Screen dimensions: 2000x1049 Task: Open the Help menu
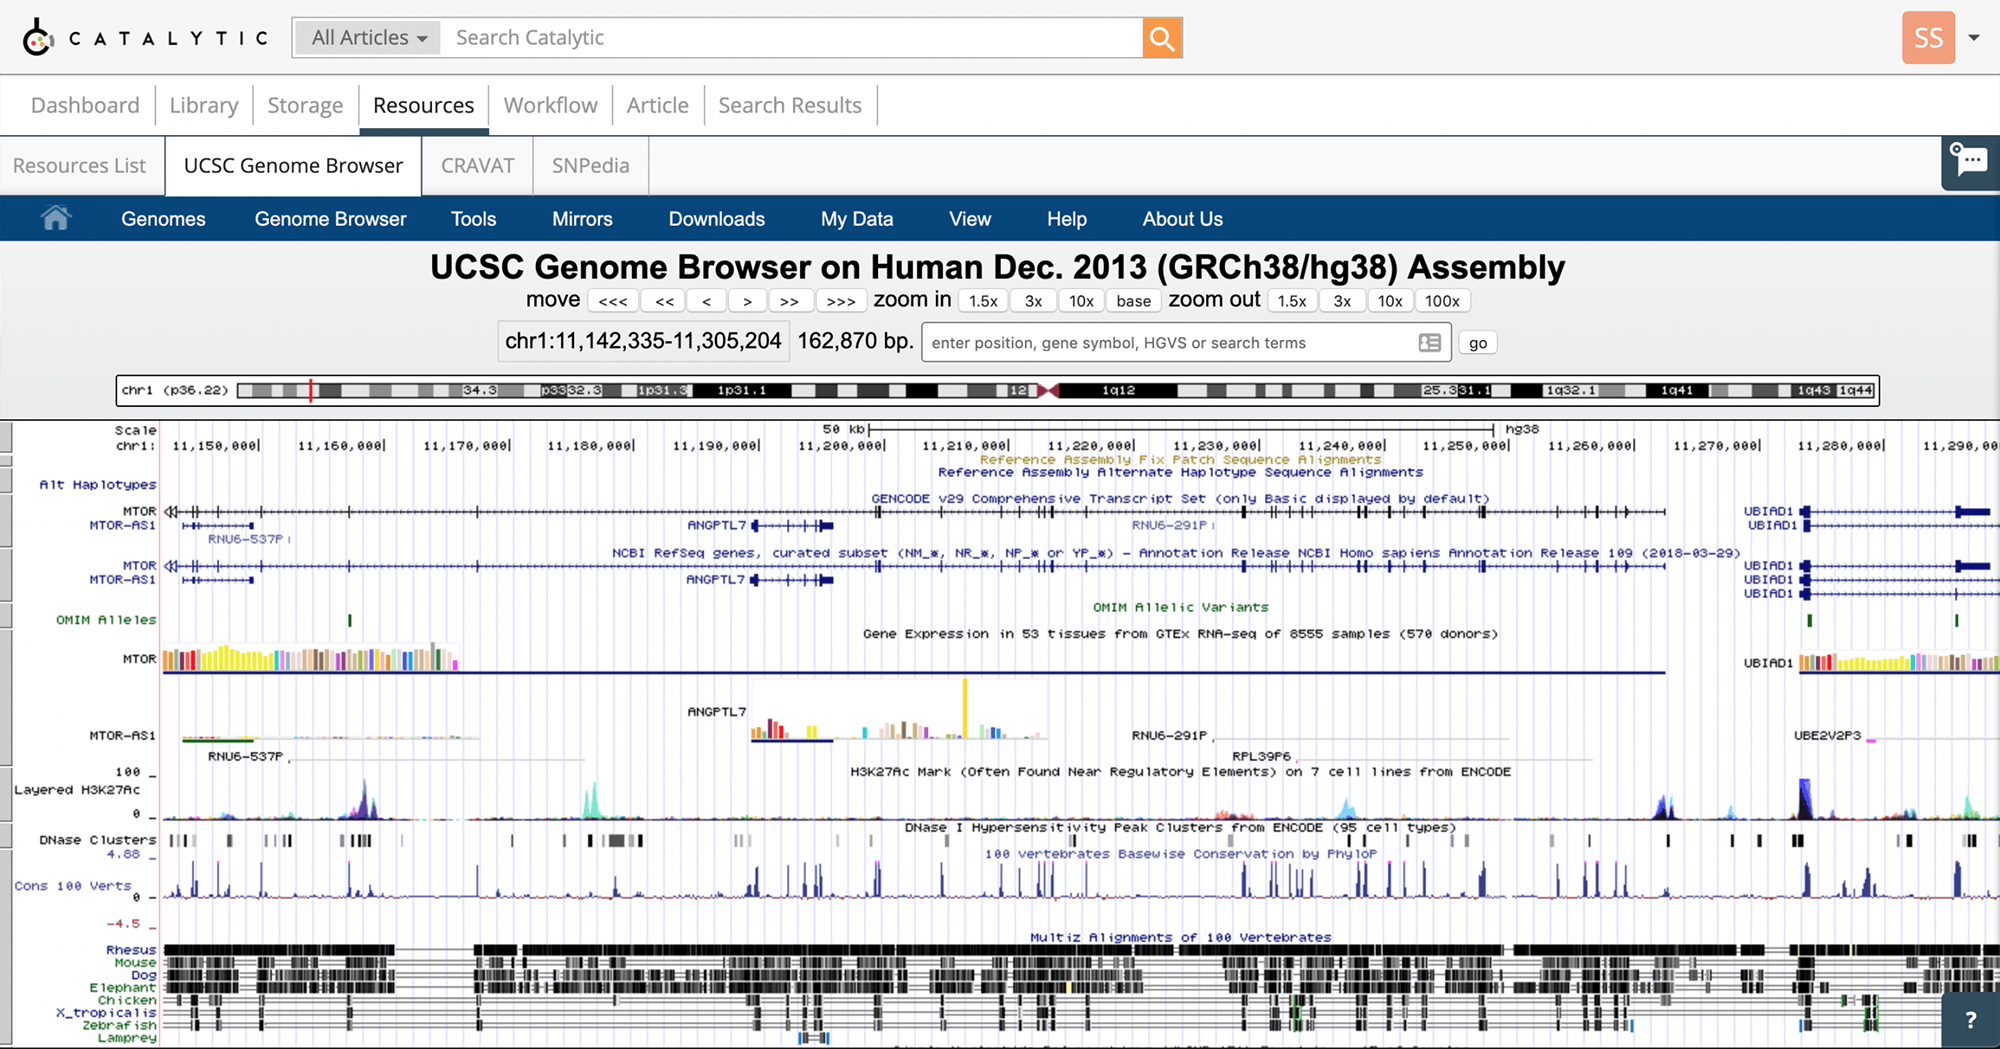tap(1067, 219)
